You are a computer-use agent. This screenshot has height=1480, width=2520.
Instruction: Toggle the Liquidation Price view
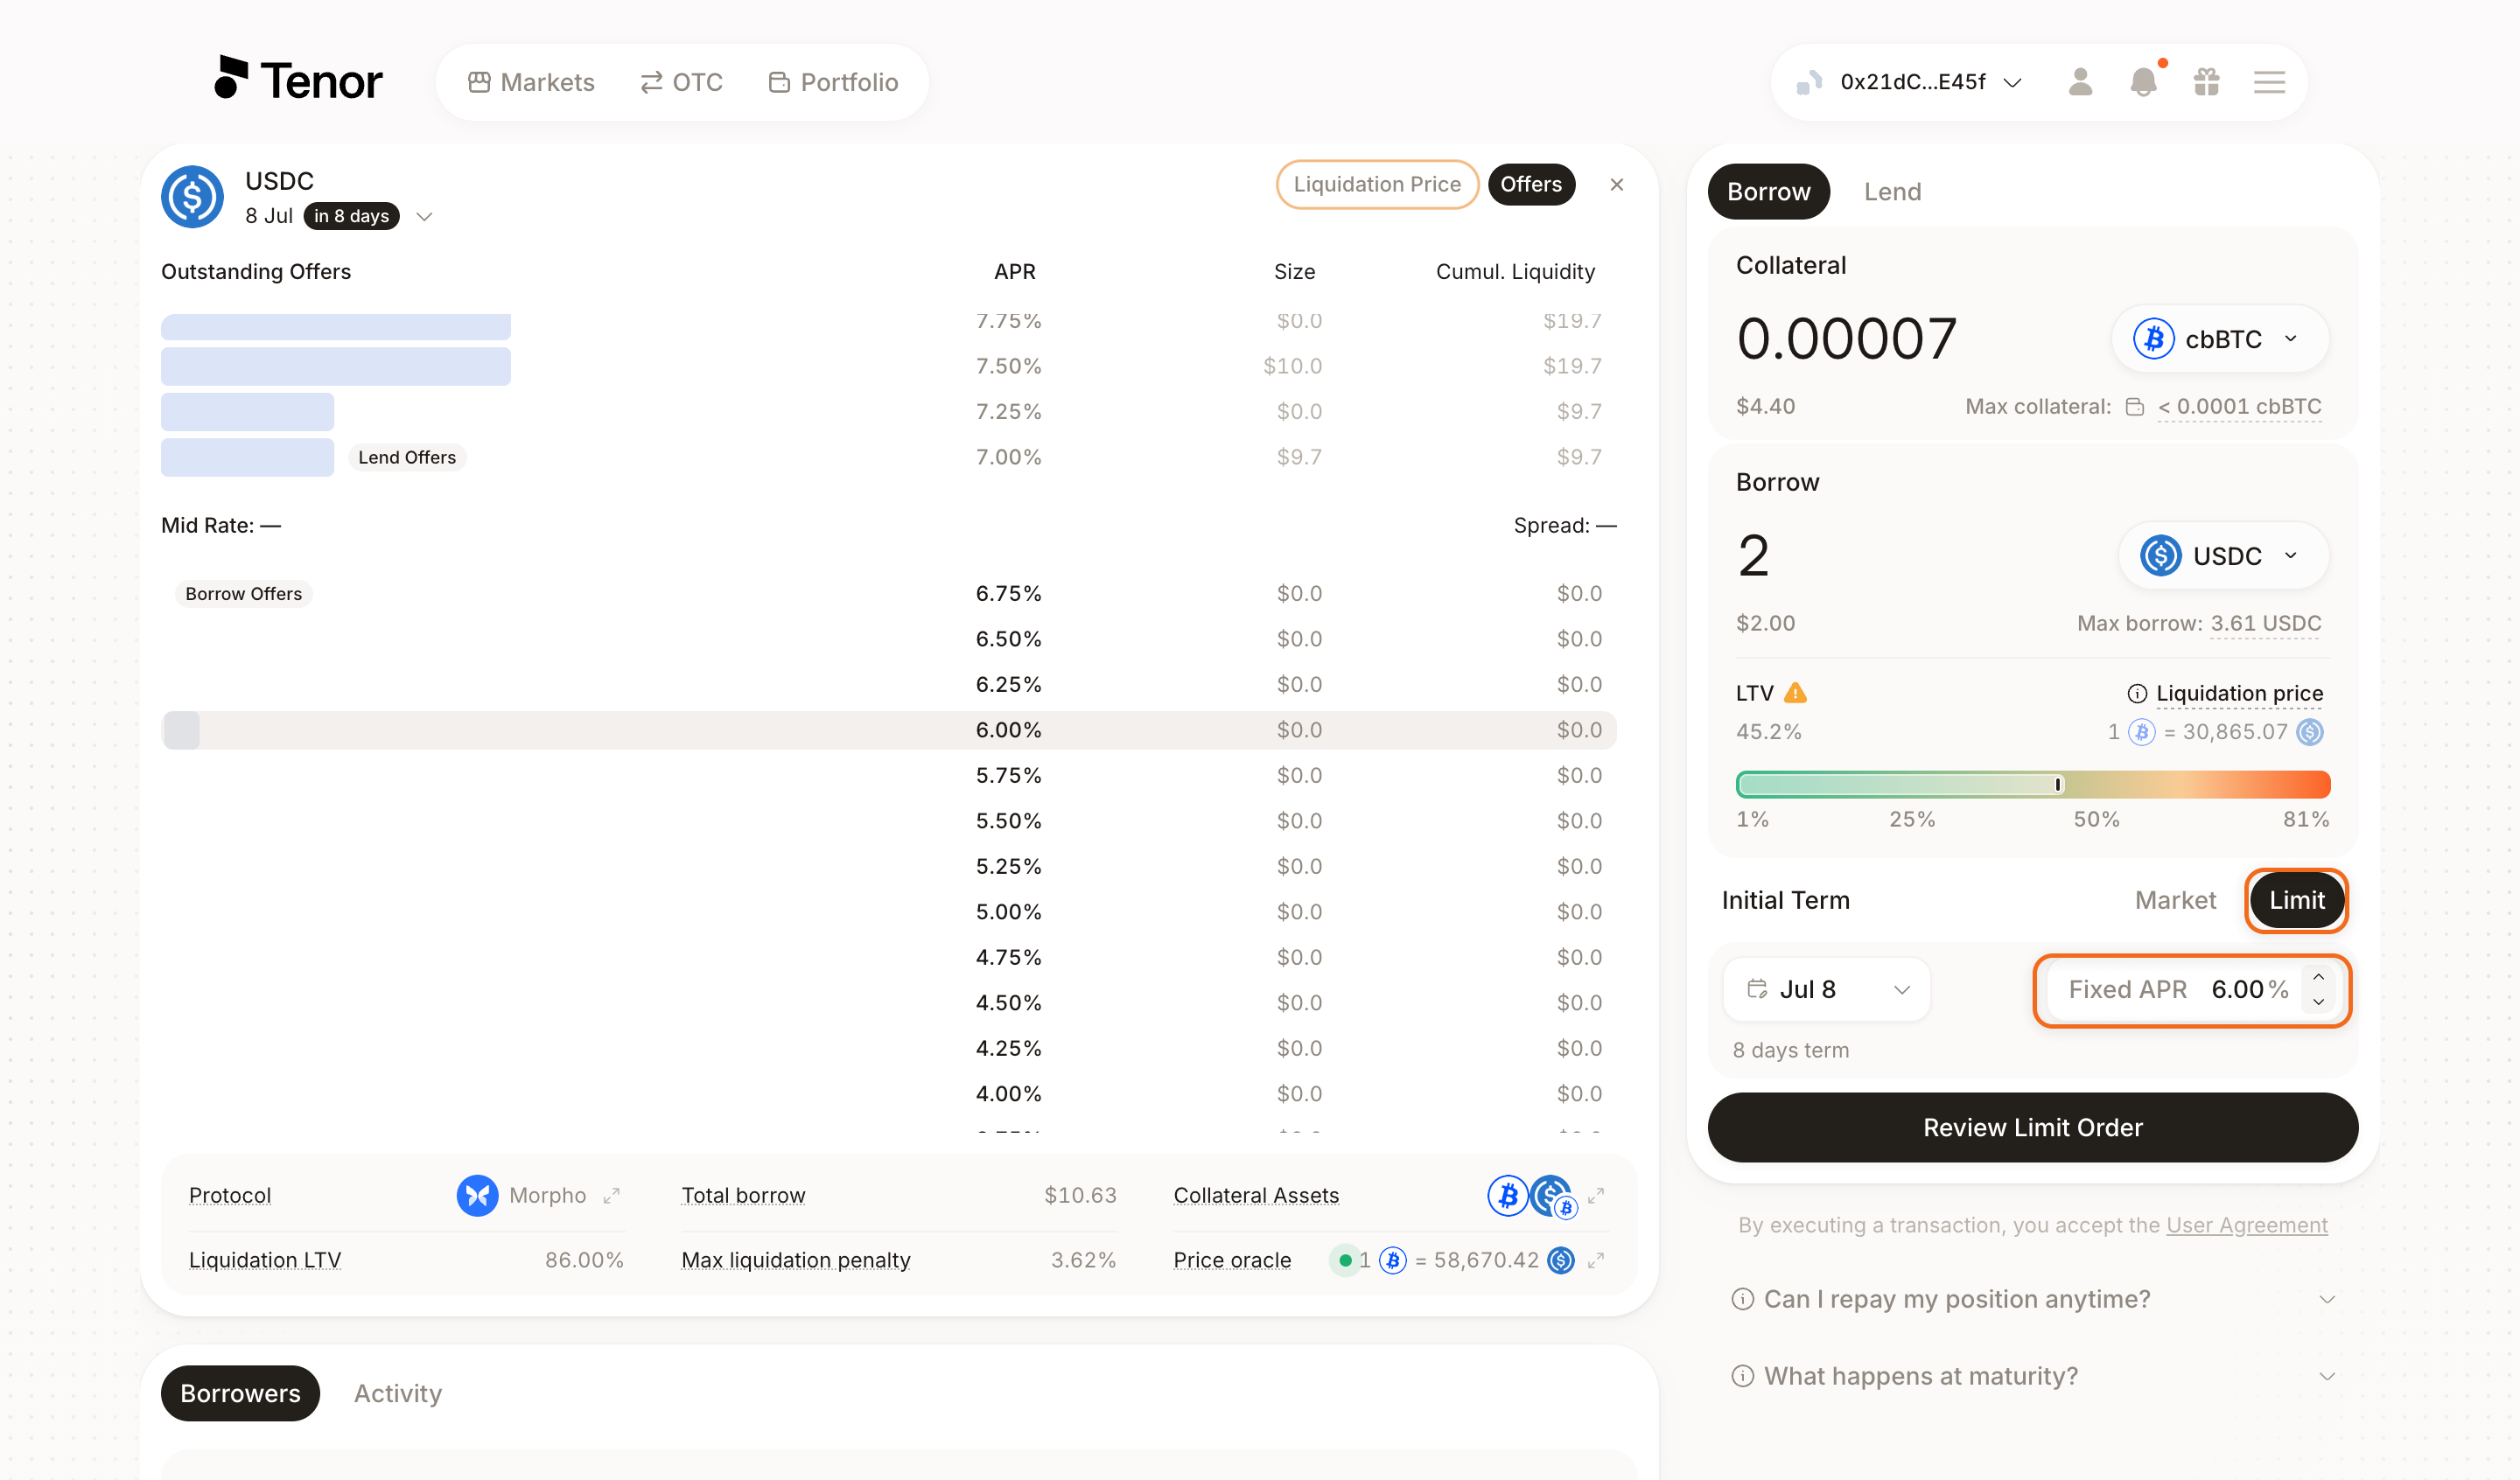(x=1376, y=184)
